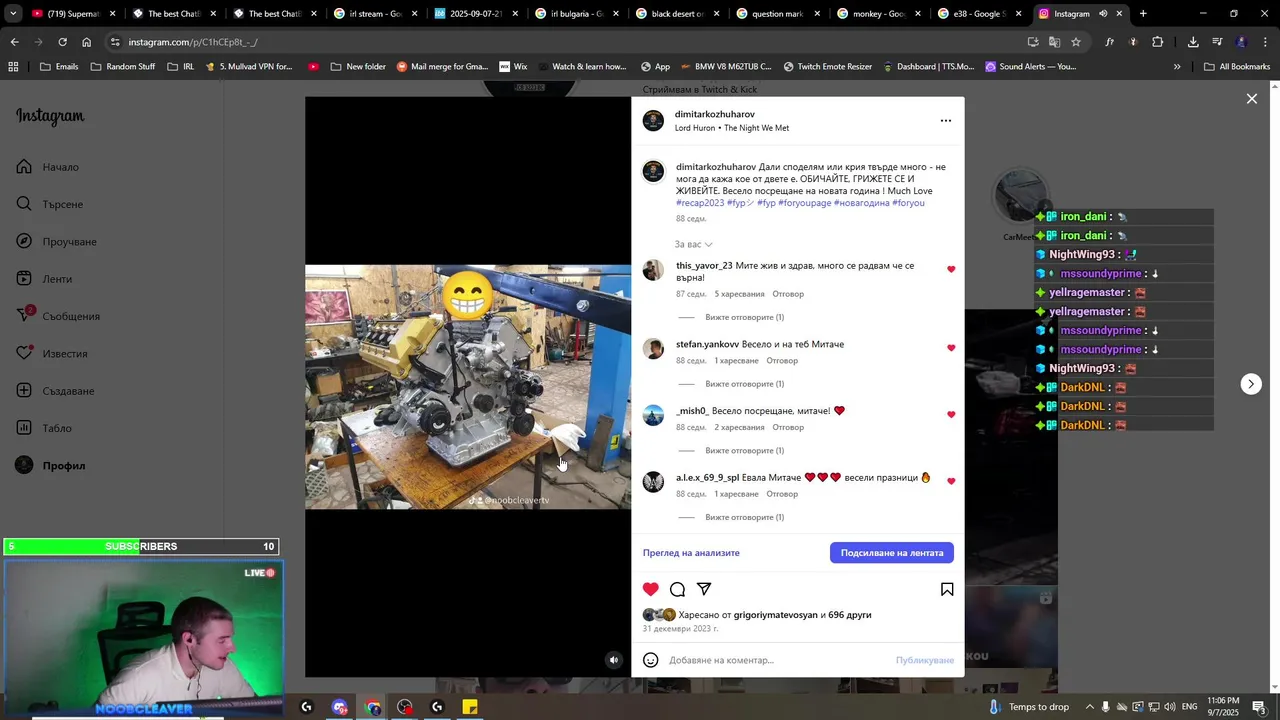Open the emoji picker in comment box
Viewport: 1280px width, 720px height.
[651, 660]
